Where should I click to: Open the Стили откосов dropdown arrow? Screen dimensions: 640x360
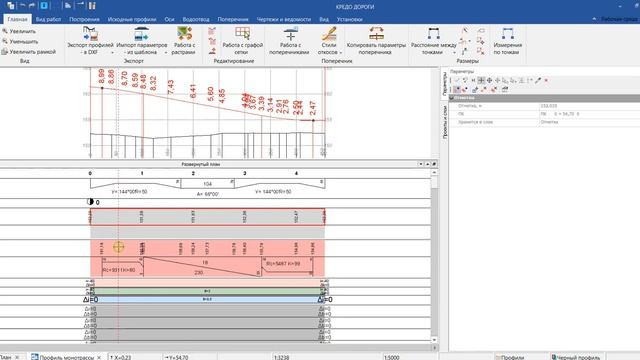pos(341,53)
